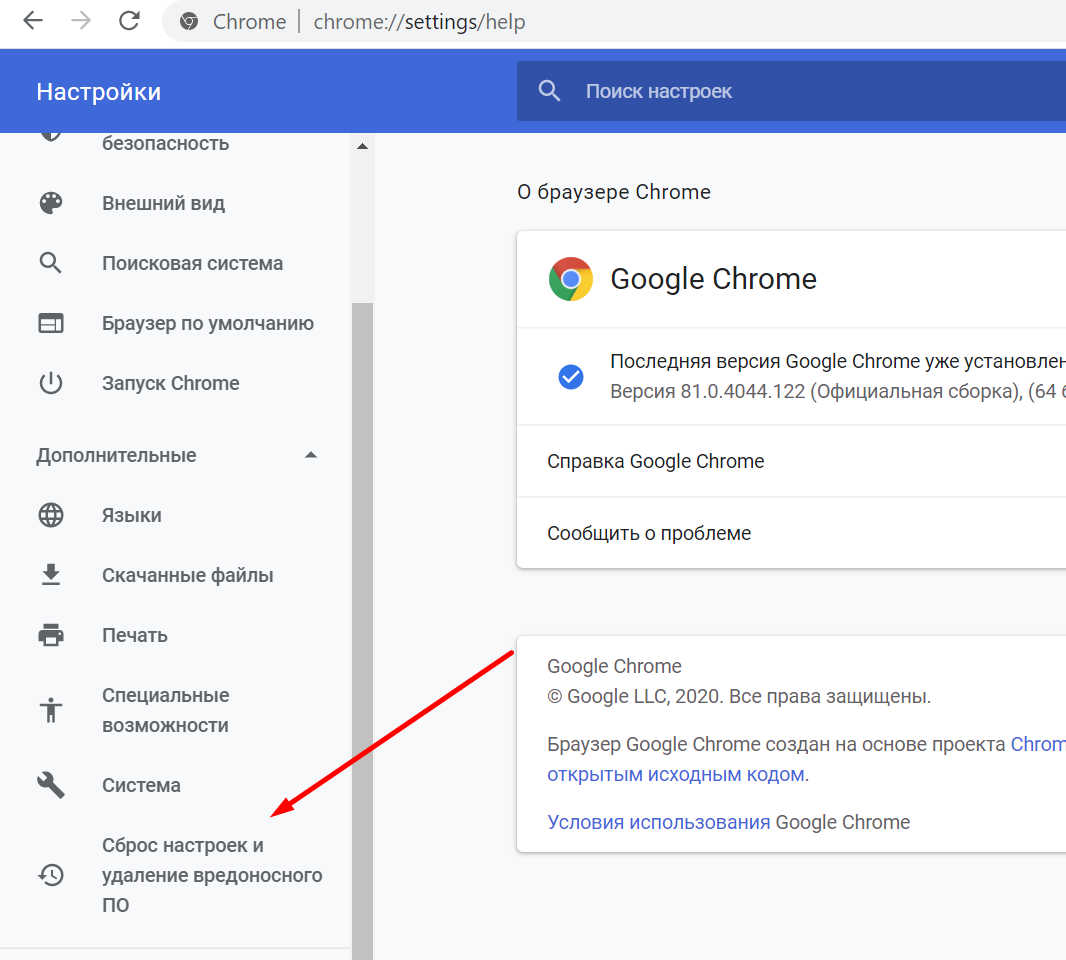Screen dimensions: 1066x960
Task: Open Сброс настроек и удаление вредоносного ПО
Action: (x=211, y=875)
